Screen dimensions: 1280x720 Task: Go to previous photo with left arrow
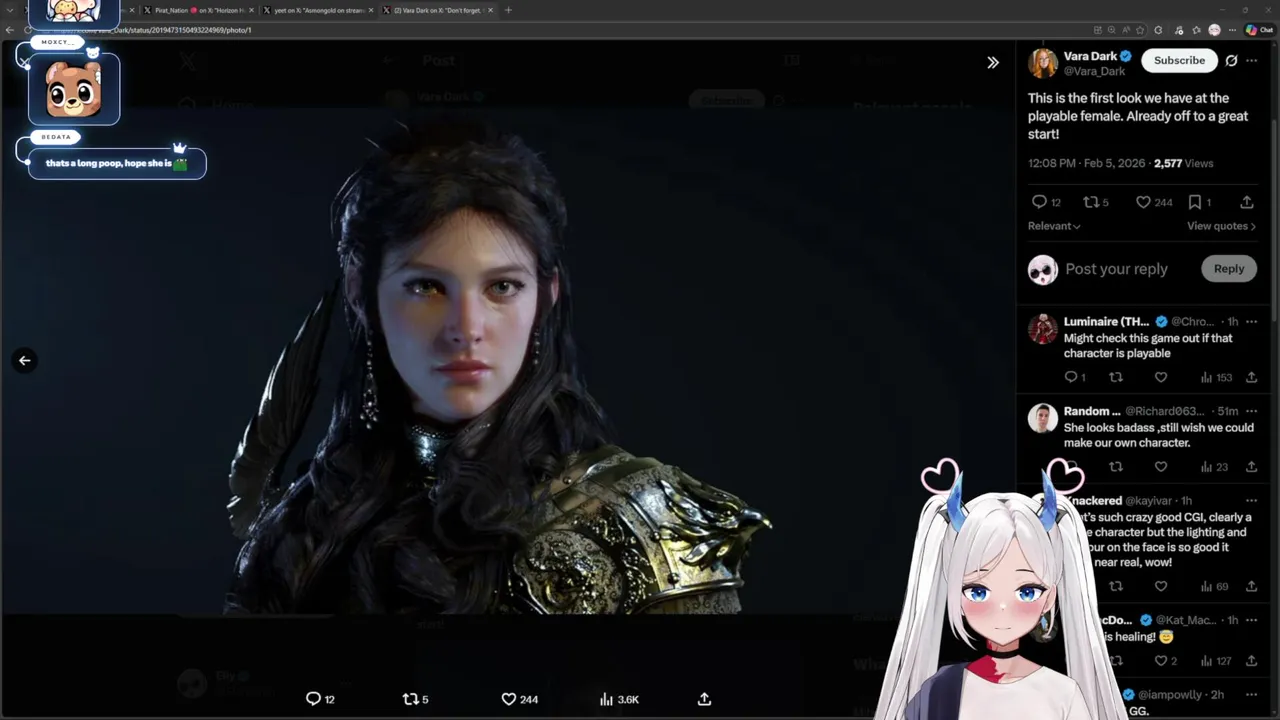[25, 361]
